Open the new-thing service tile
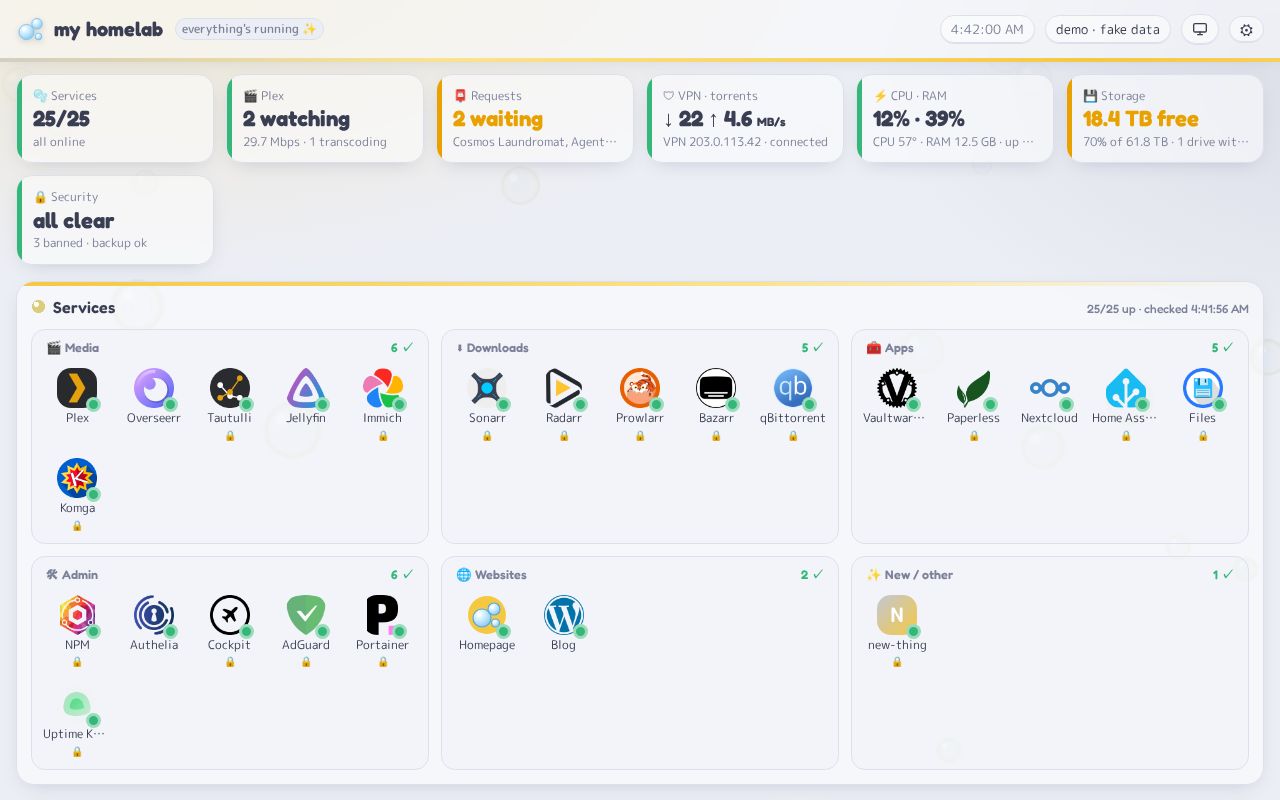Screen dimensions: 1280x800 point(897,615)
